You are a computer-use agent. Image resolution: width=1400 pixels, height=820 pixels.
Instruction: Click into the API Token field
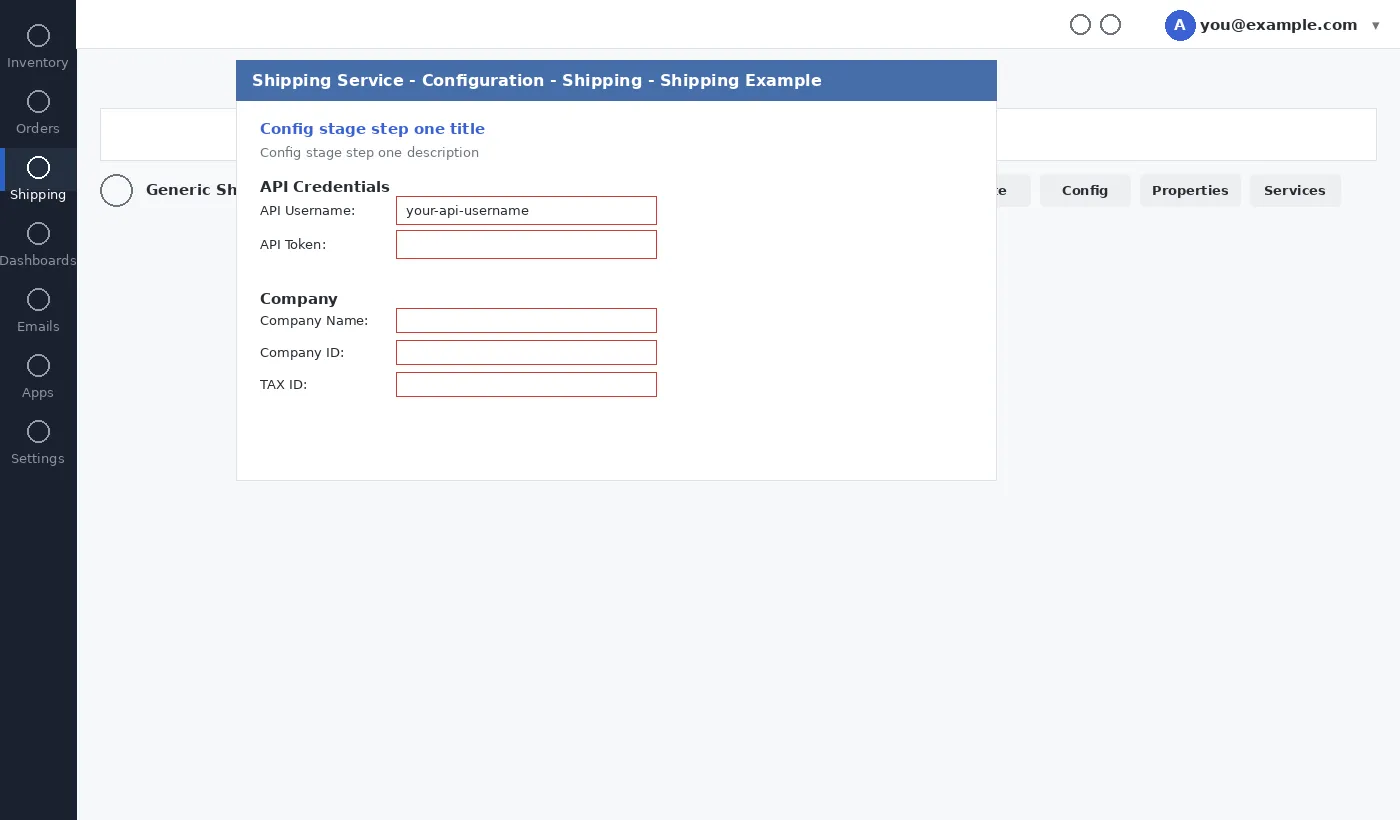[526, 244]
